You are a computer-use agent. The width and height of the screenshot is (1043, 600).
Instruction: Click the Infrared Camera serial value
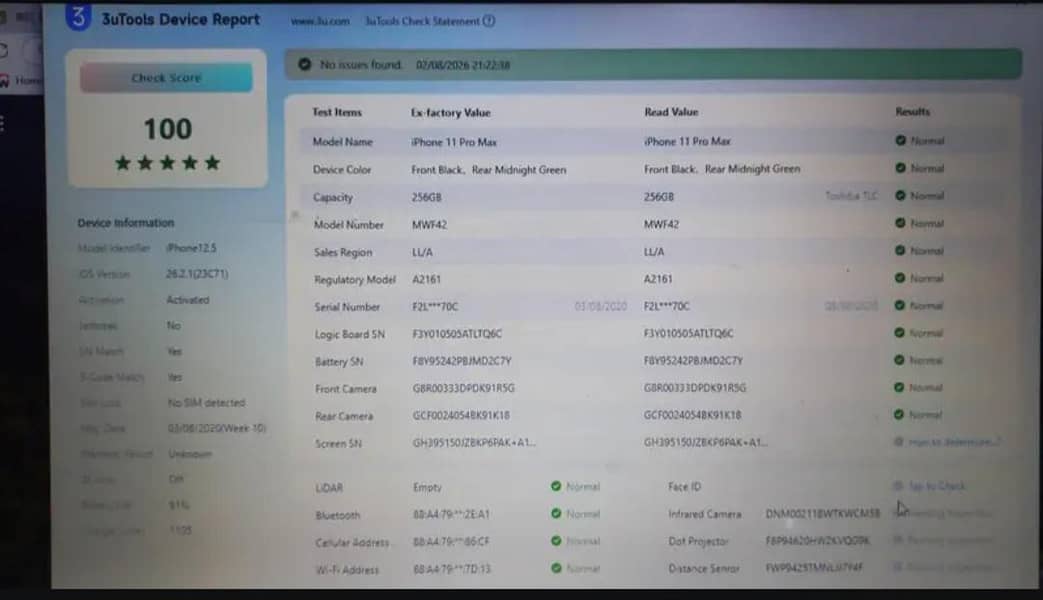(822, 514)
